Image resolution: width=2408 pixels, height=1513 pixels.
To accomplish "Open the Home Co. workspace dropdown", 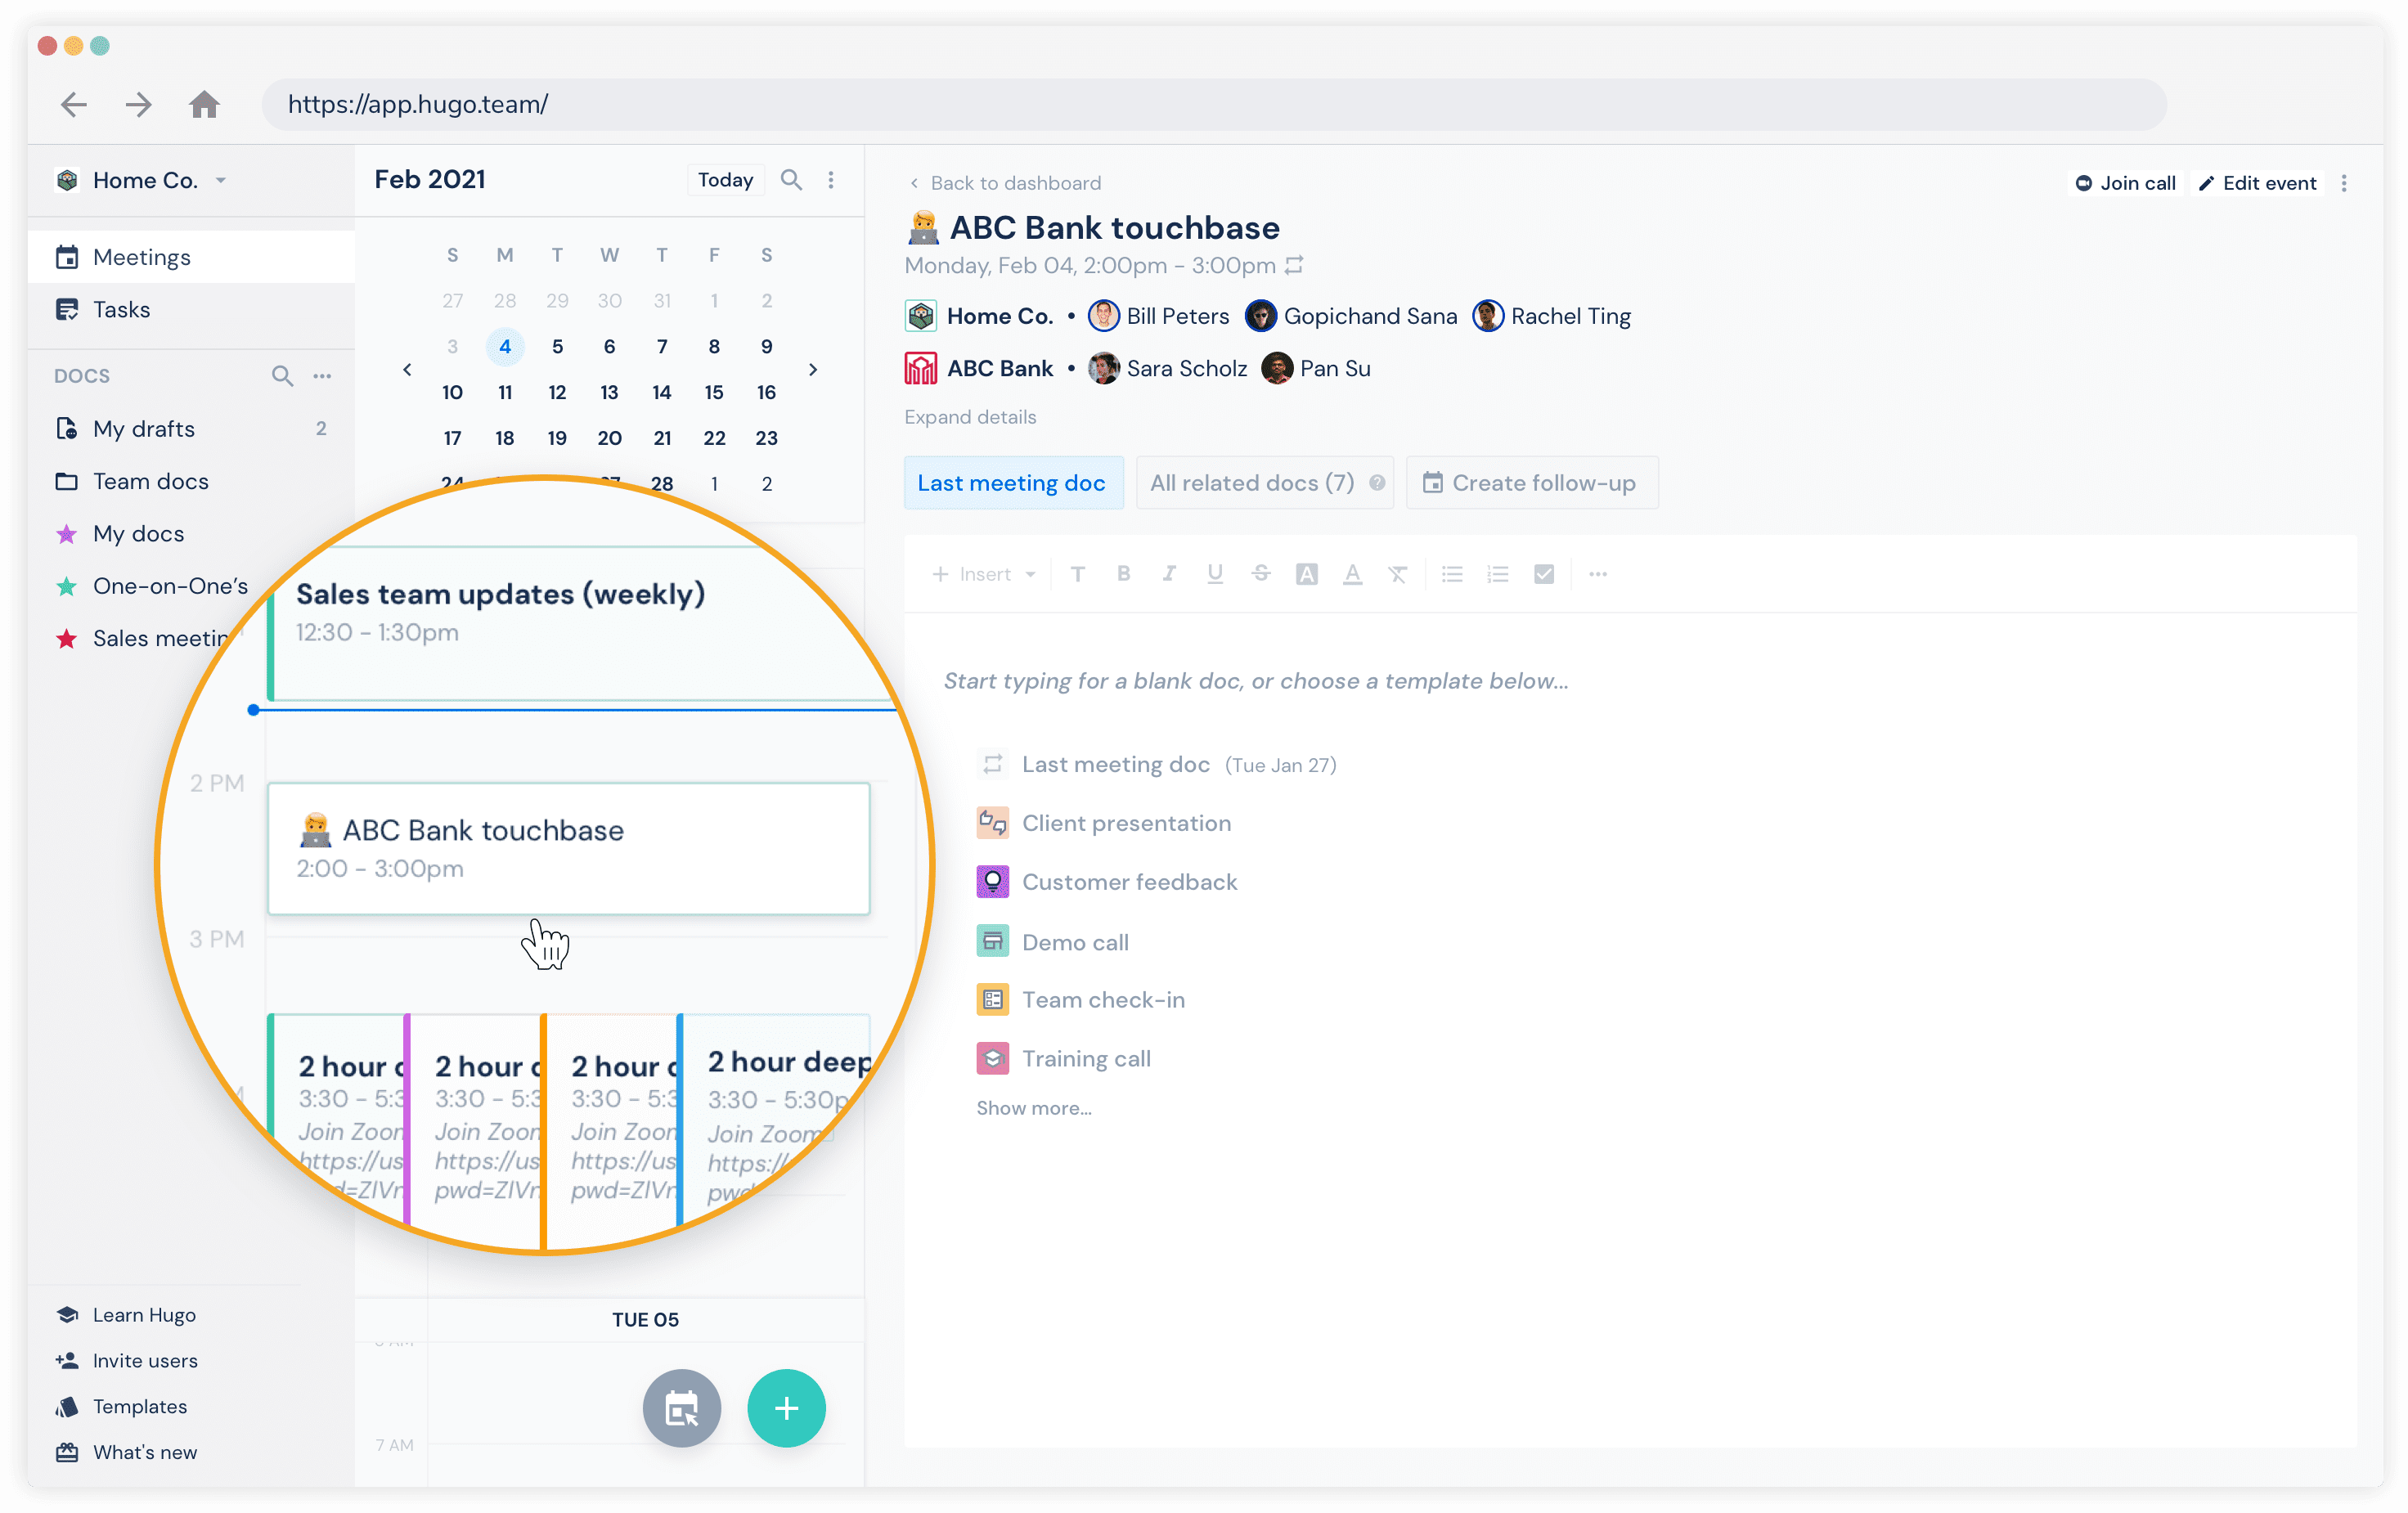I will [x=141, y=180].
